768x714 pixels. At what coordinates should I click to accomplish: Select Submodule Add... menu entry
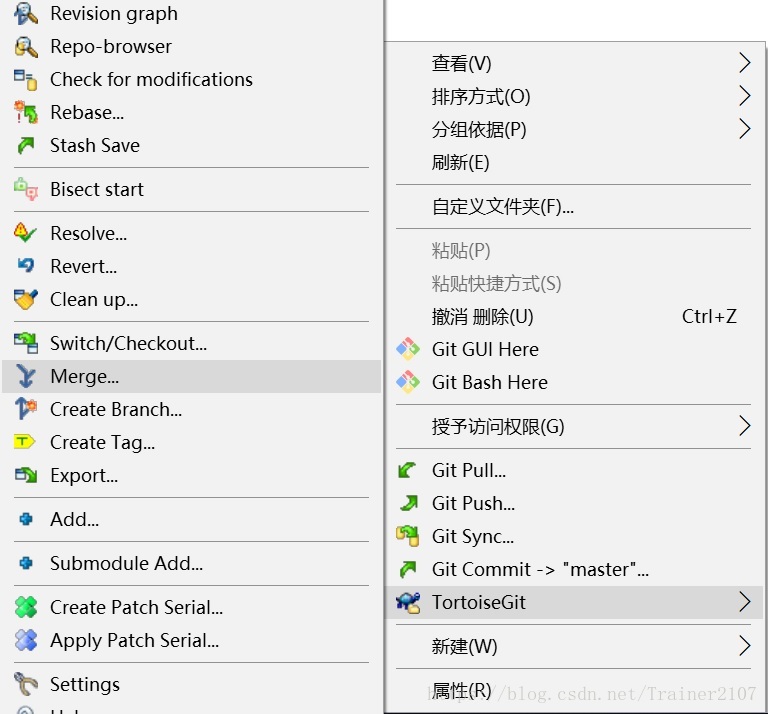click(x=192, y=563)
